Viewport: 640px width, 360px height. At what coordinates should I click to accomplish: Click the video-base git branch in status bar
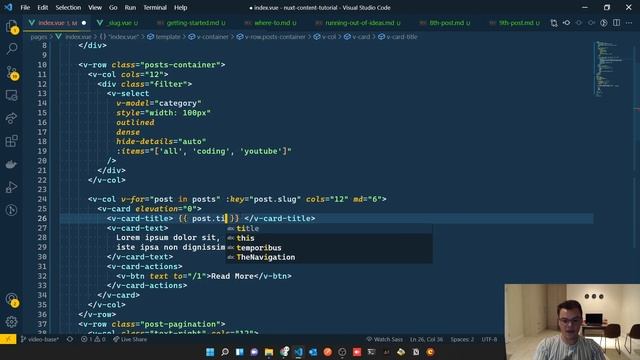(40, 339)
